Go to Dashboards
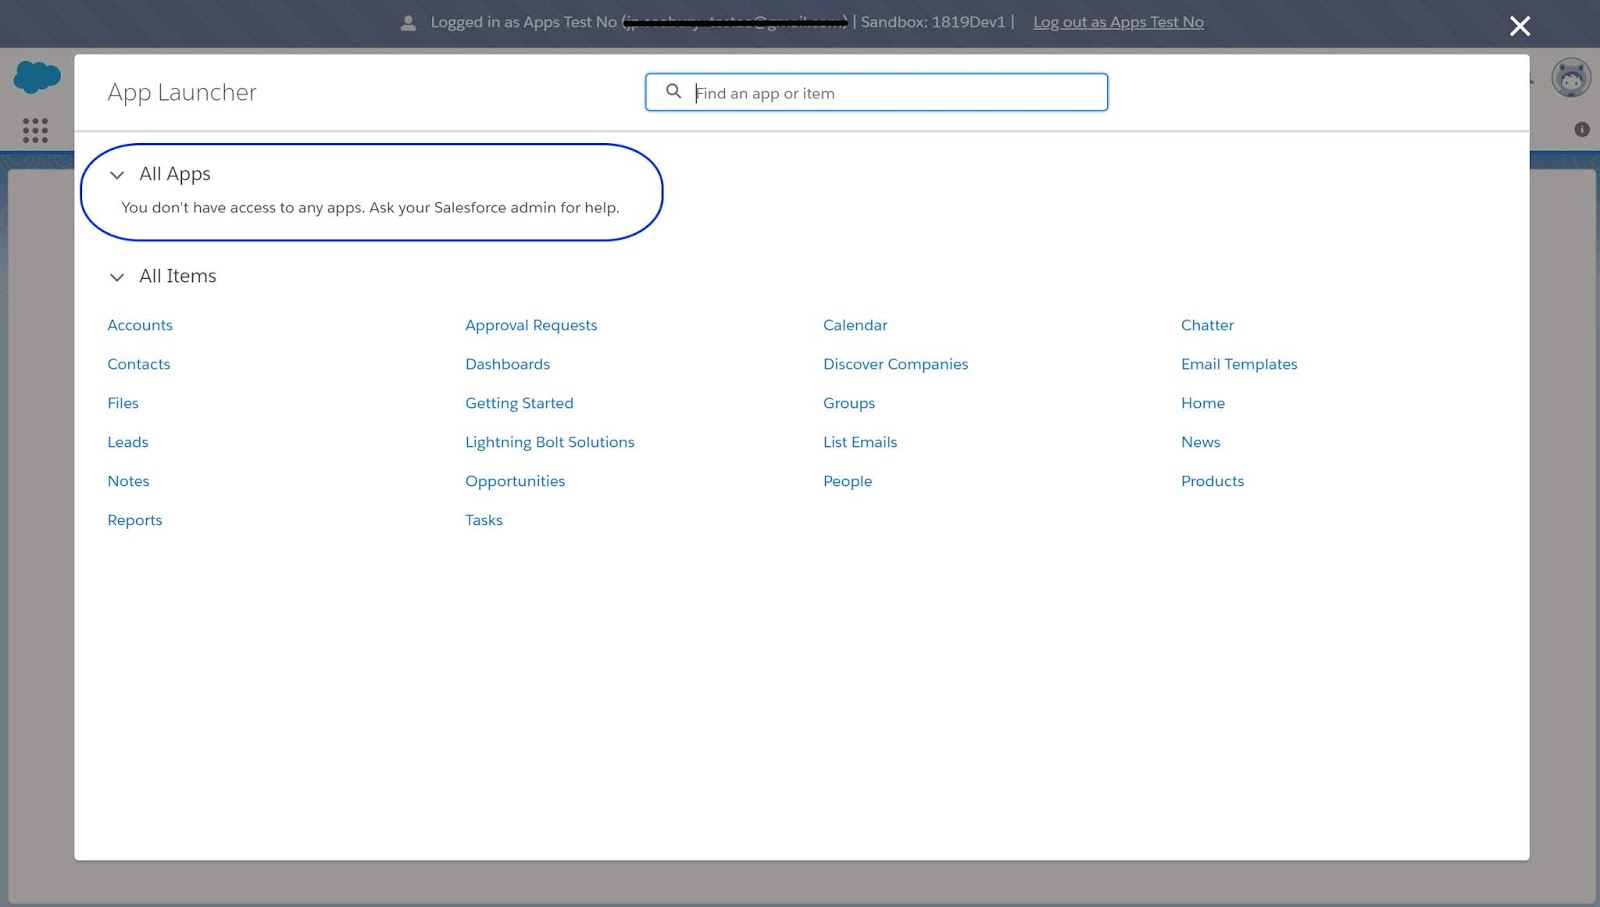This screenshot has height=907, width=1600. click(508, 364)
